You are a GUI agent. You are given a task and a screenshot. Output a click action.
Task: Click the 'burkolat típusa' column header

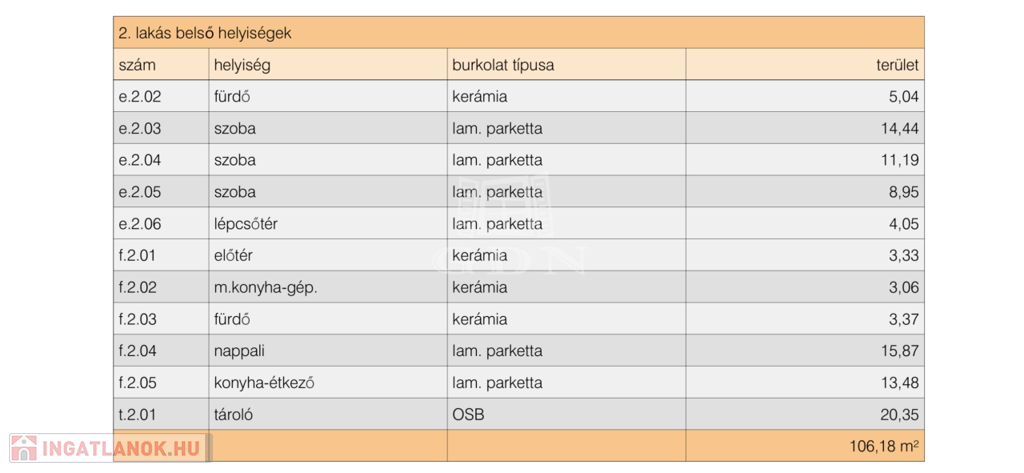[x=503, y=65]
